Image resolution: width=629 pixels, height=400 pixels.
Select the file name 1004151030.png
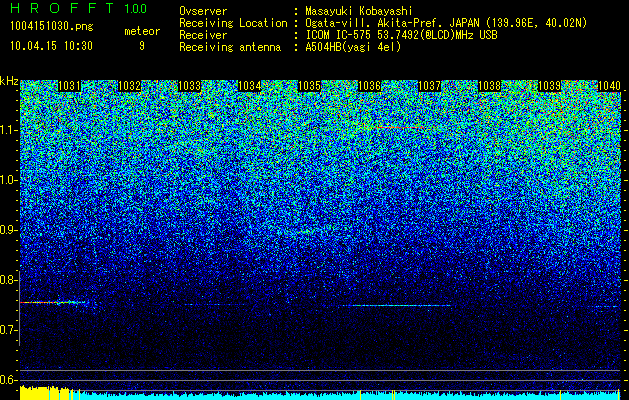(51, 26)
